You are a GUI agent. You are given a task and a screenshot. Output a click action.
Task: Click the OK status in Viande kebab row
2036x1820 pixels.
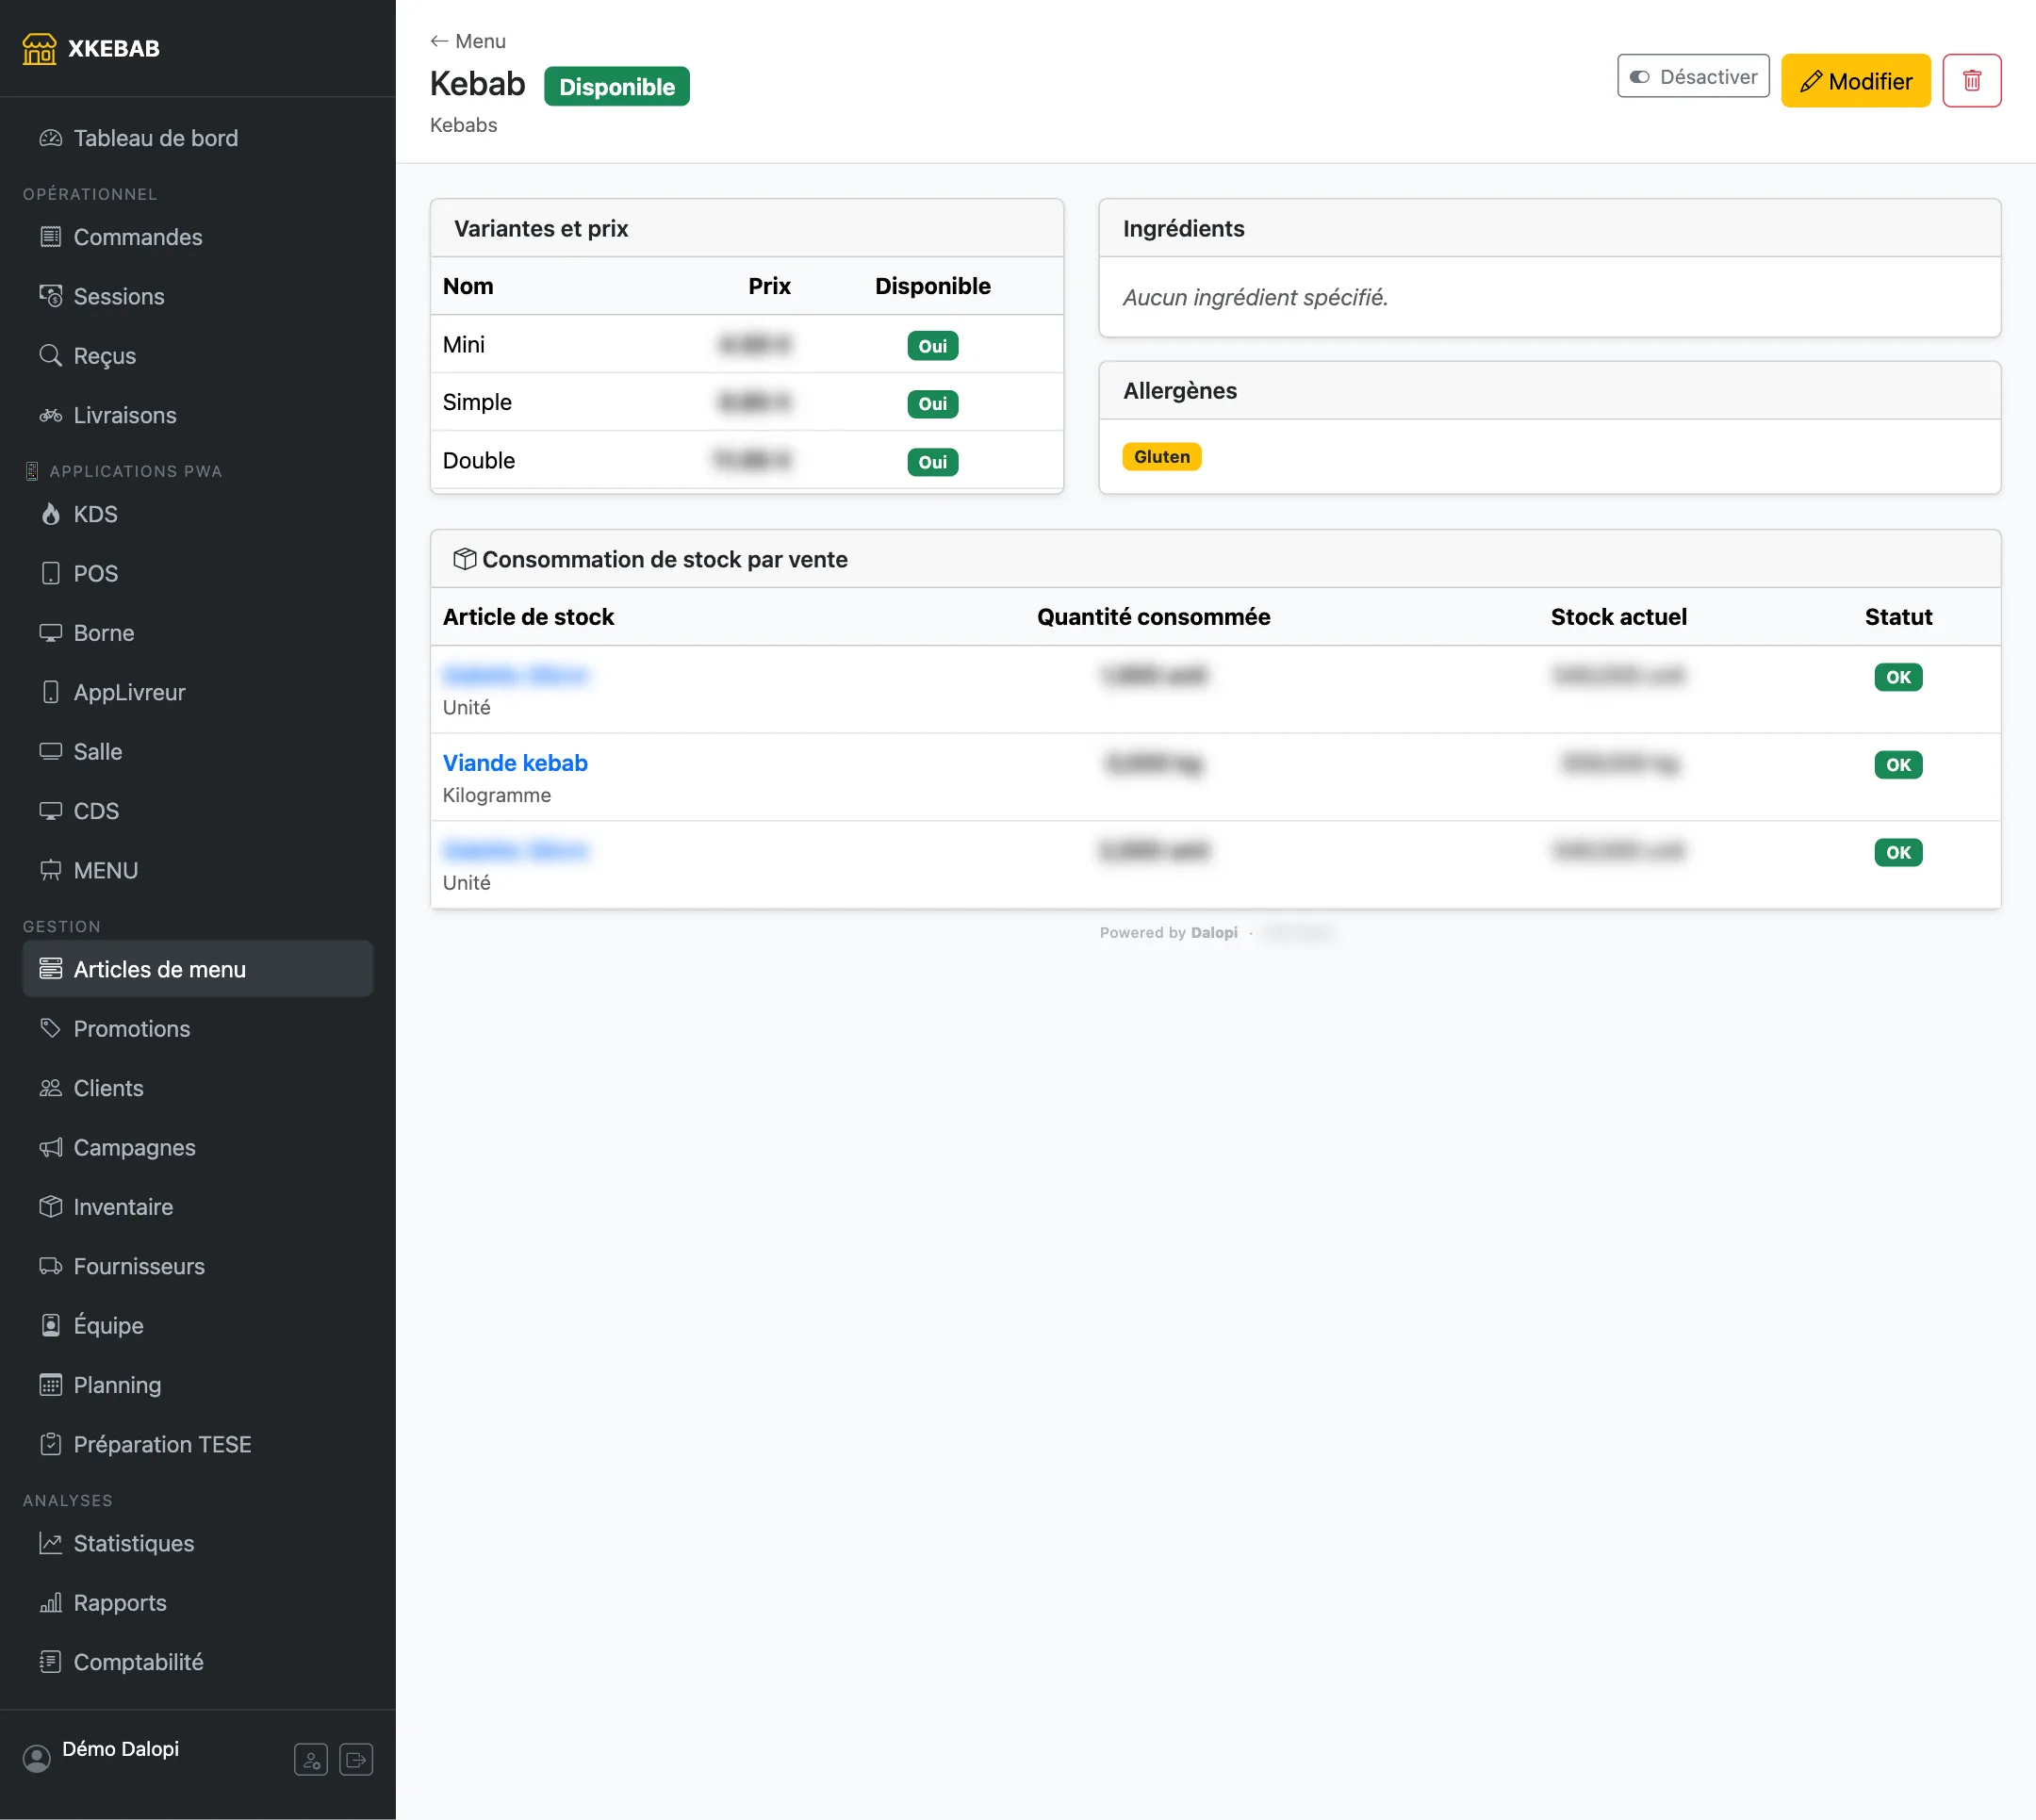pos(1898,765)
